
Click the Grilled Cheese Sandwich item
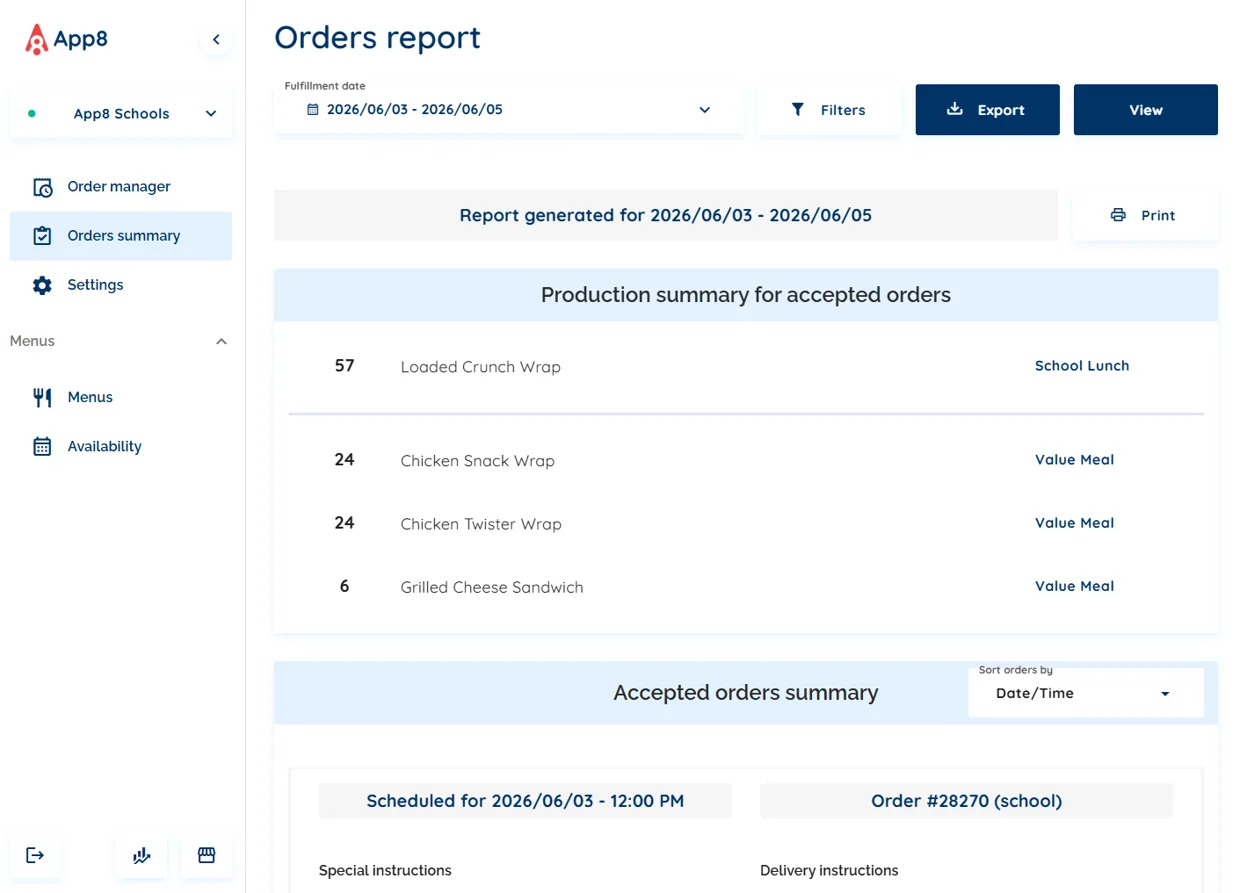point(491,587)
